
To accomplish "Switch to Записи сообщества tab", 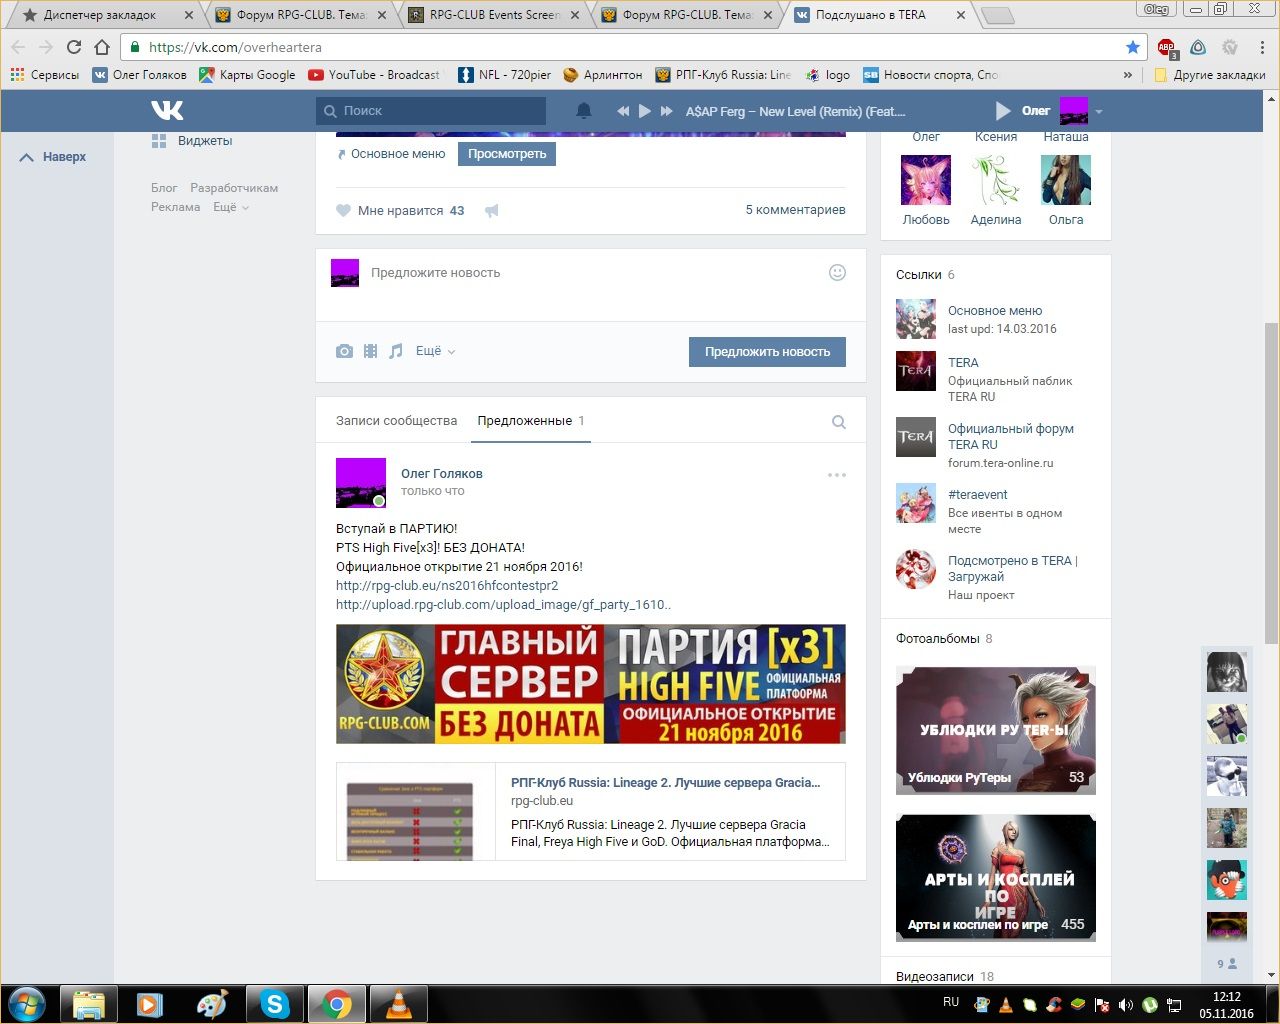I will pyautogui.click(x=396, y=421).
